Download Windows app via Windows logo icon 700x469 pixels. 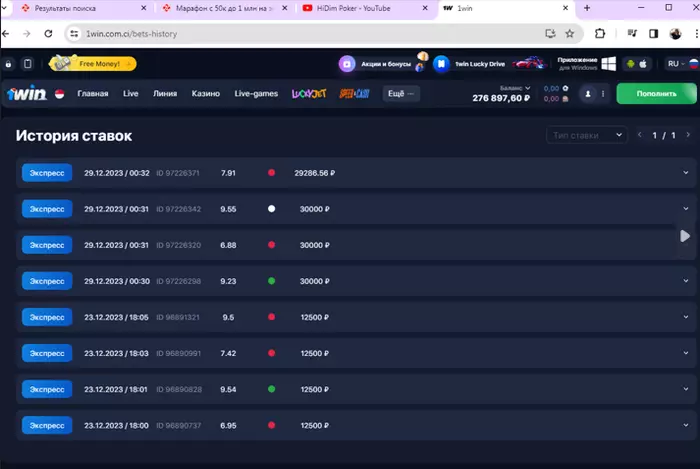click(608, 64)
